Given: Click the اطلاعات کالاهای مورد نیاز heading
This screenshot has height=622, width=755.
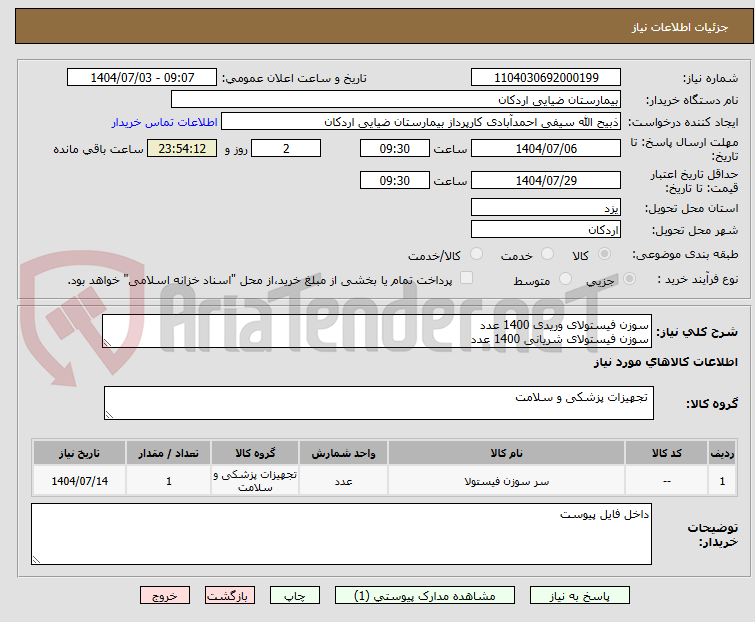Looking at the screenshot, I should (x=665, y=362).
